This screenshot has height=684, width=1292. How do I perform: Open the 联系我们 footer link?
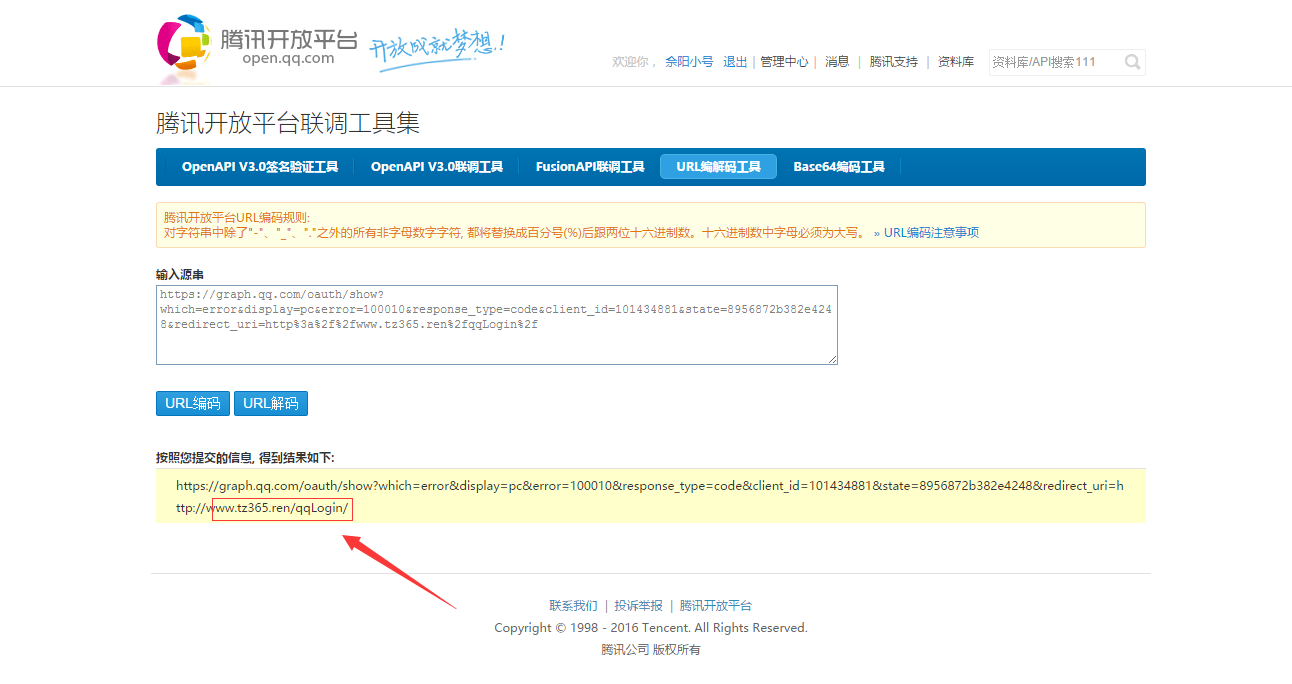[x=573, y=606]
